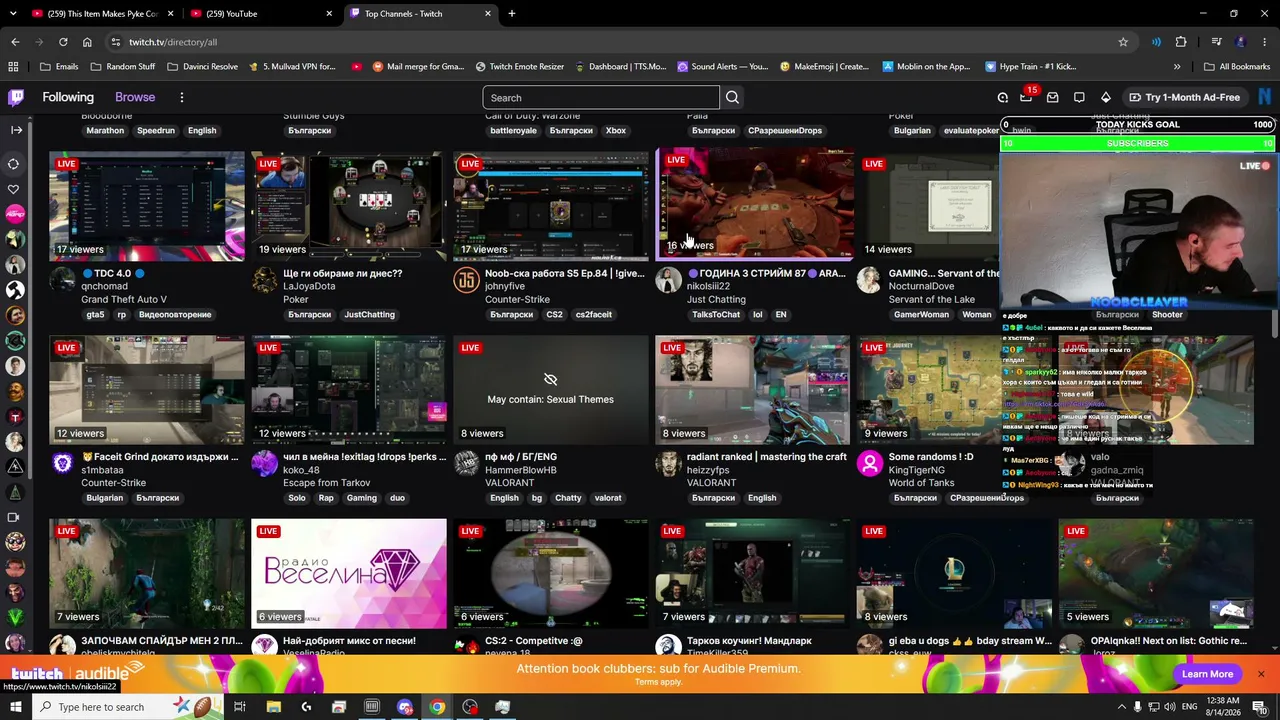Open the Windows Start menu
1280x720 pixels.
[x=15, y=707]
